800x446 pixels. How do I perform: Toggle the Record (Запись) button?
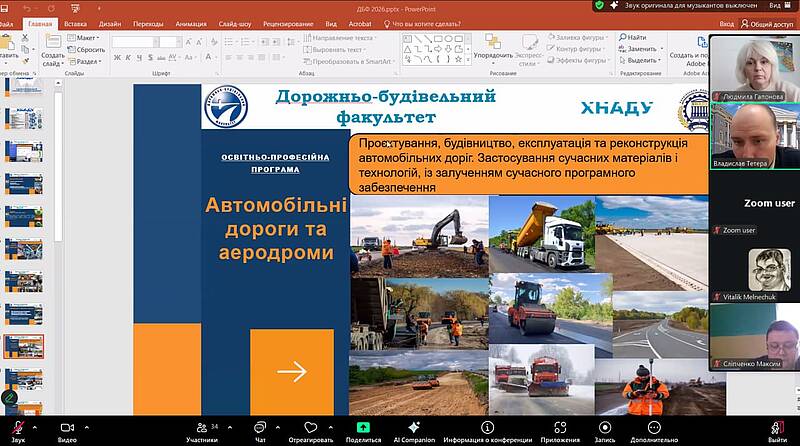[605, 427]
